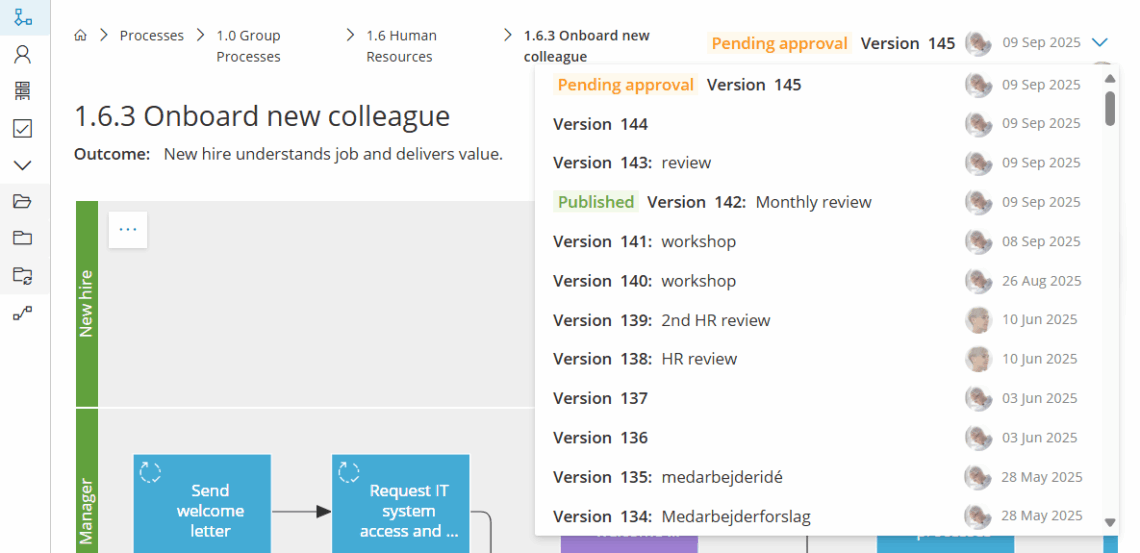Click the person profile icon in sidebar
This screenshot has height=553, width=1140.
pyautogui.click(x=22, y=55)
